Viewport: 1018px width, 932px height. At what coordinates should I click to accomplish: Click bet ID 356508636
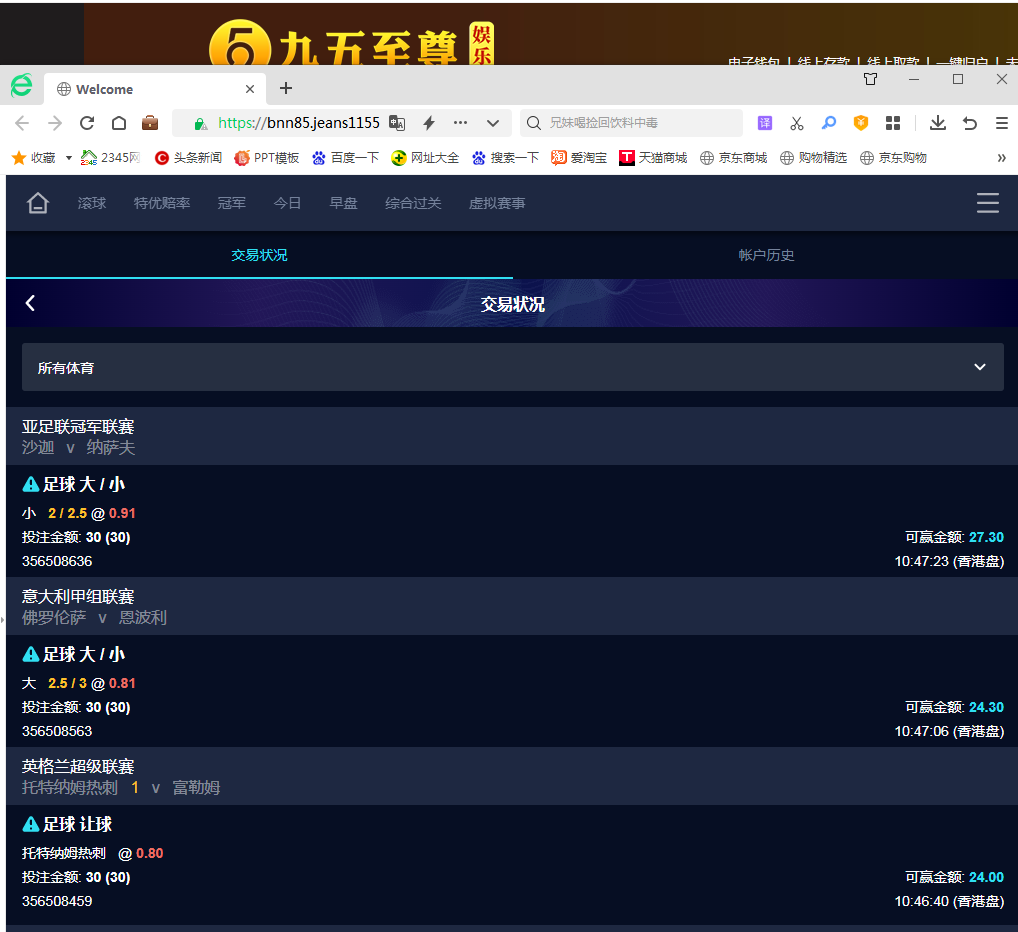click(x=57, y=561)
